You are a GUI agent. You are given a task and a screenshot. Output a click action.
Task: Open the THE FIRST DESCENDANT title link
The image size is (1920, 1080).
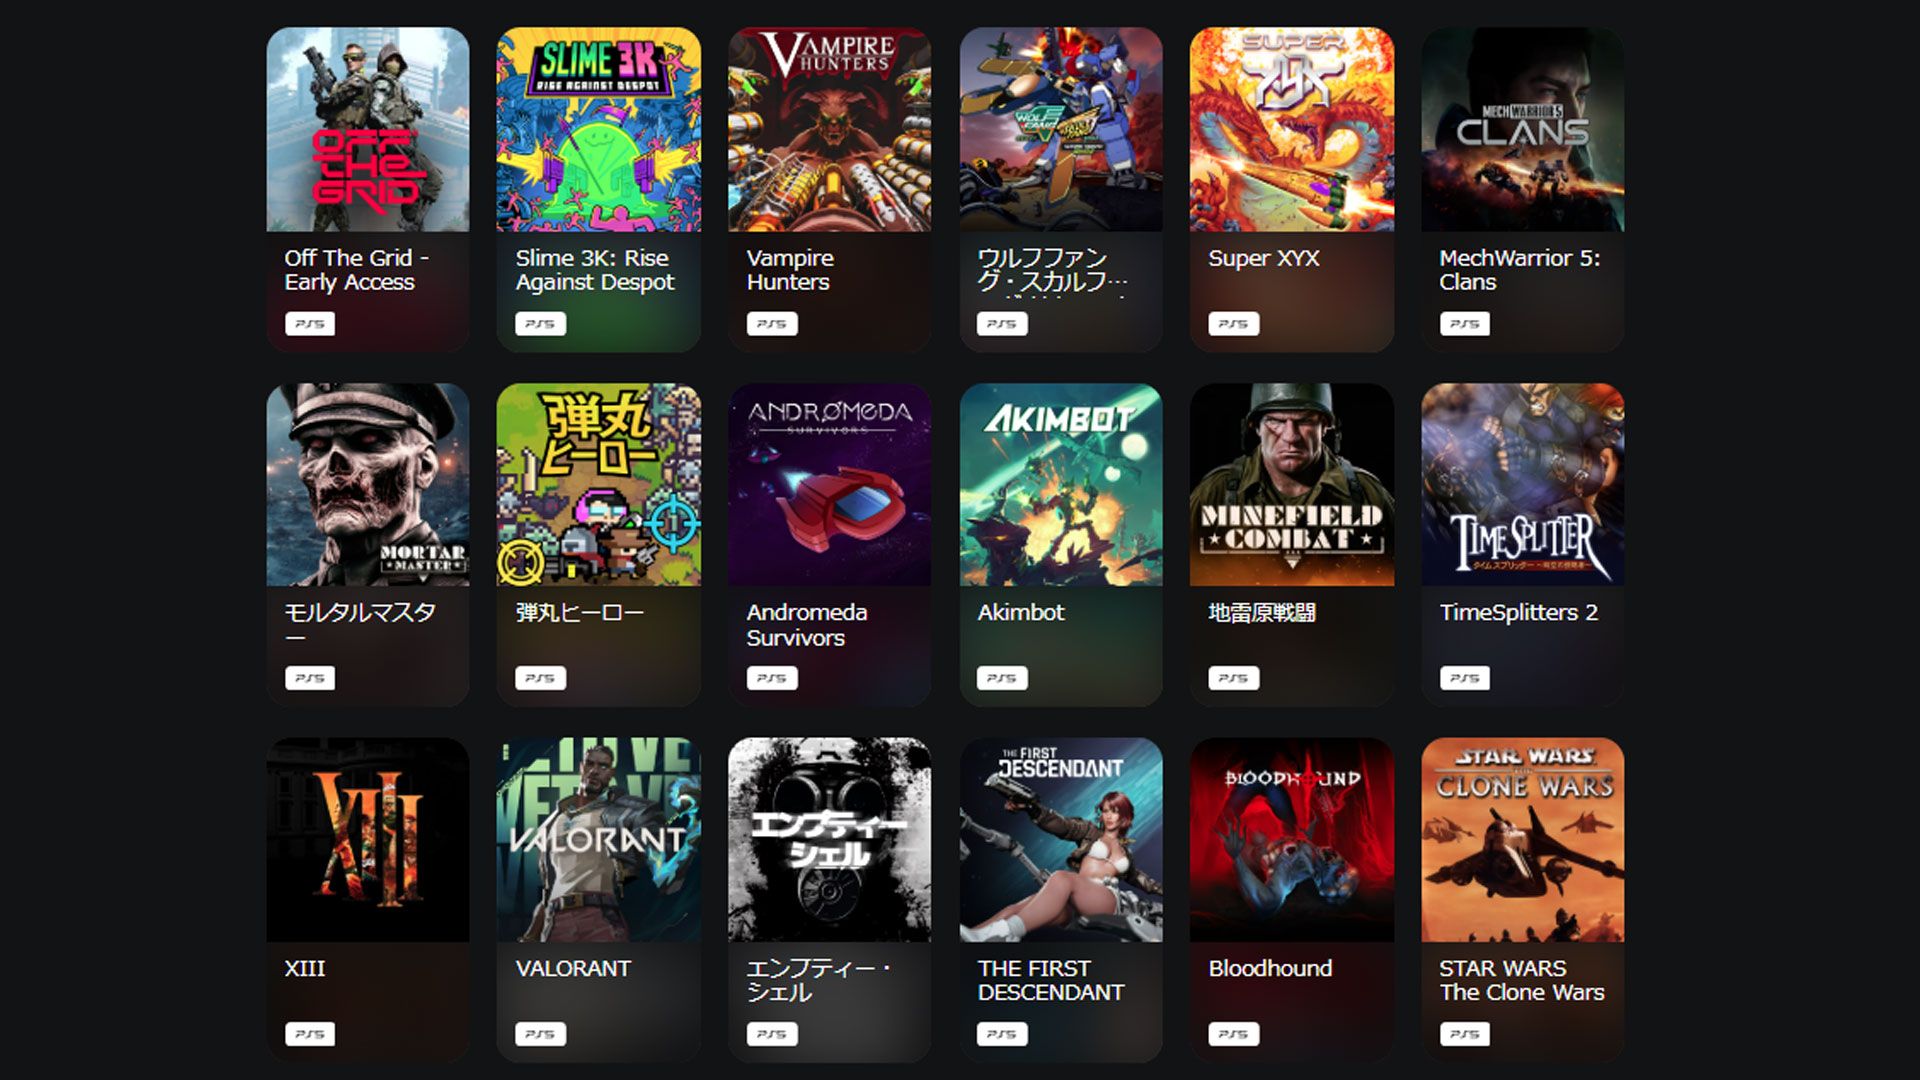tap(1051, 980)
